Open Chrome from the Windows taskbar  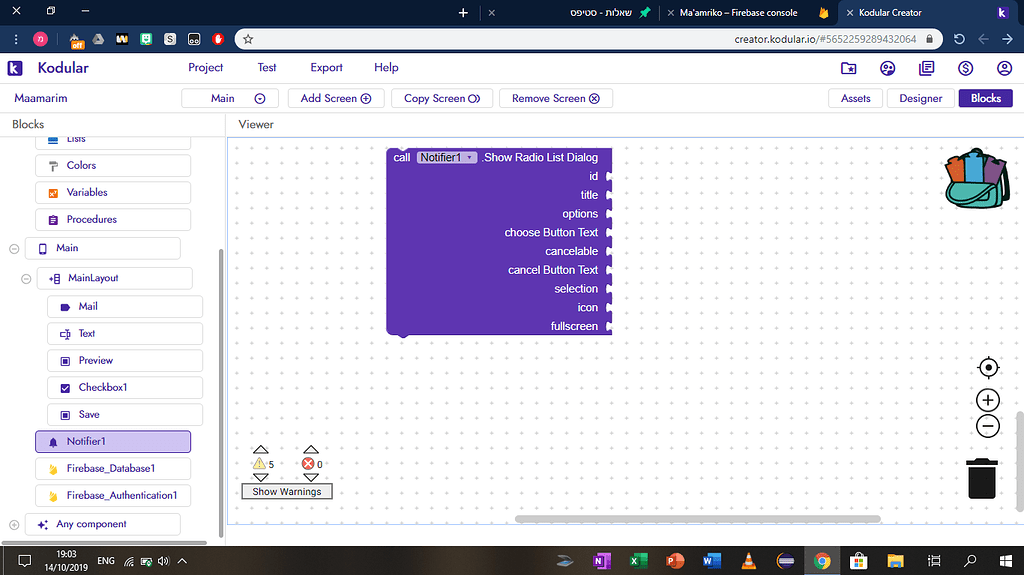tap(822, 561)
